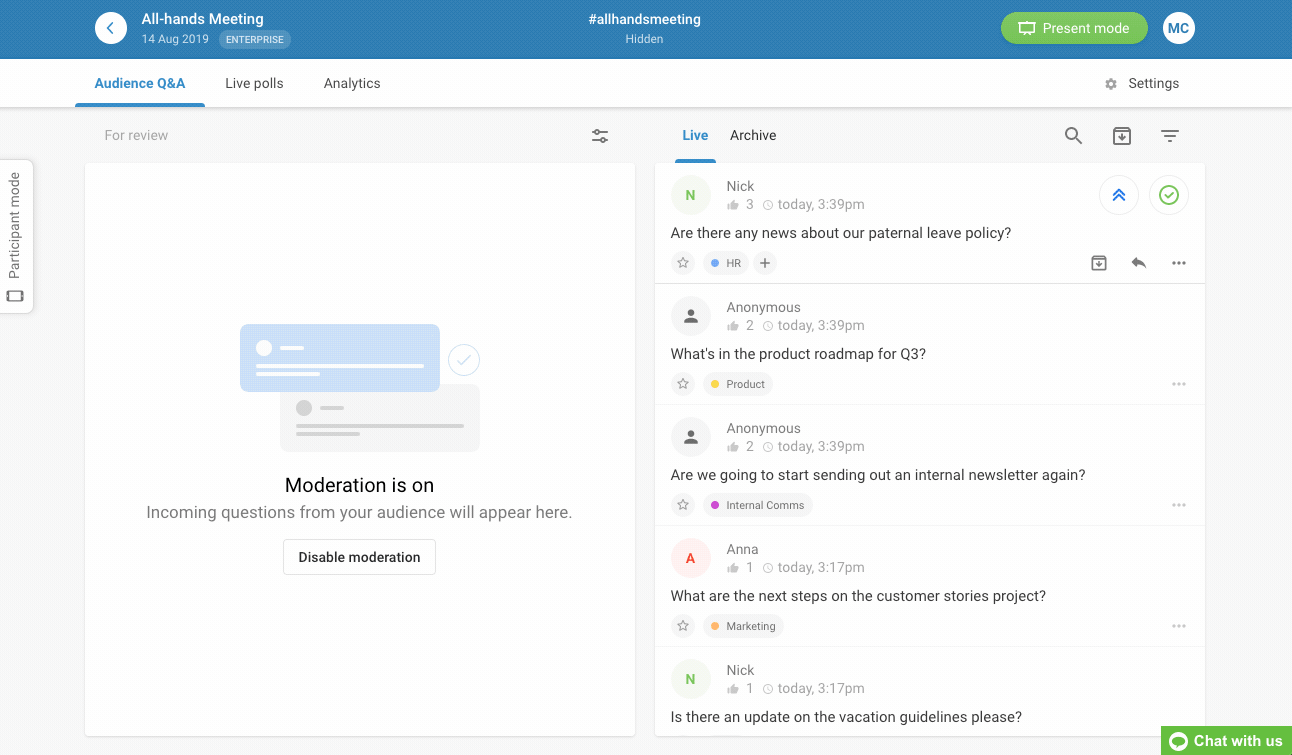Open more options for product roadmap question
1292x755 pixels.
[x=1179, y=384]
